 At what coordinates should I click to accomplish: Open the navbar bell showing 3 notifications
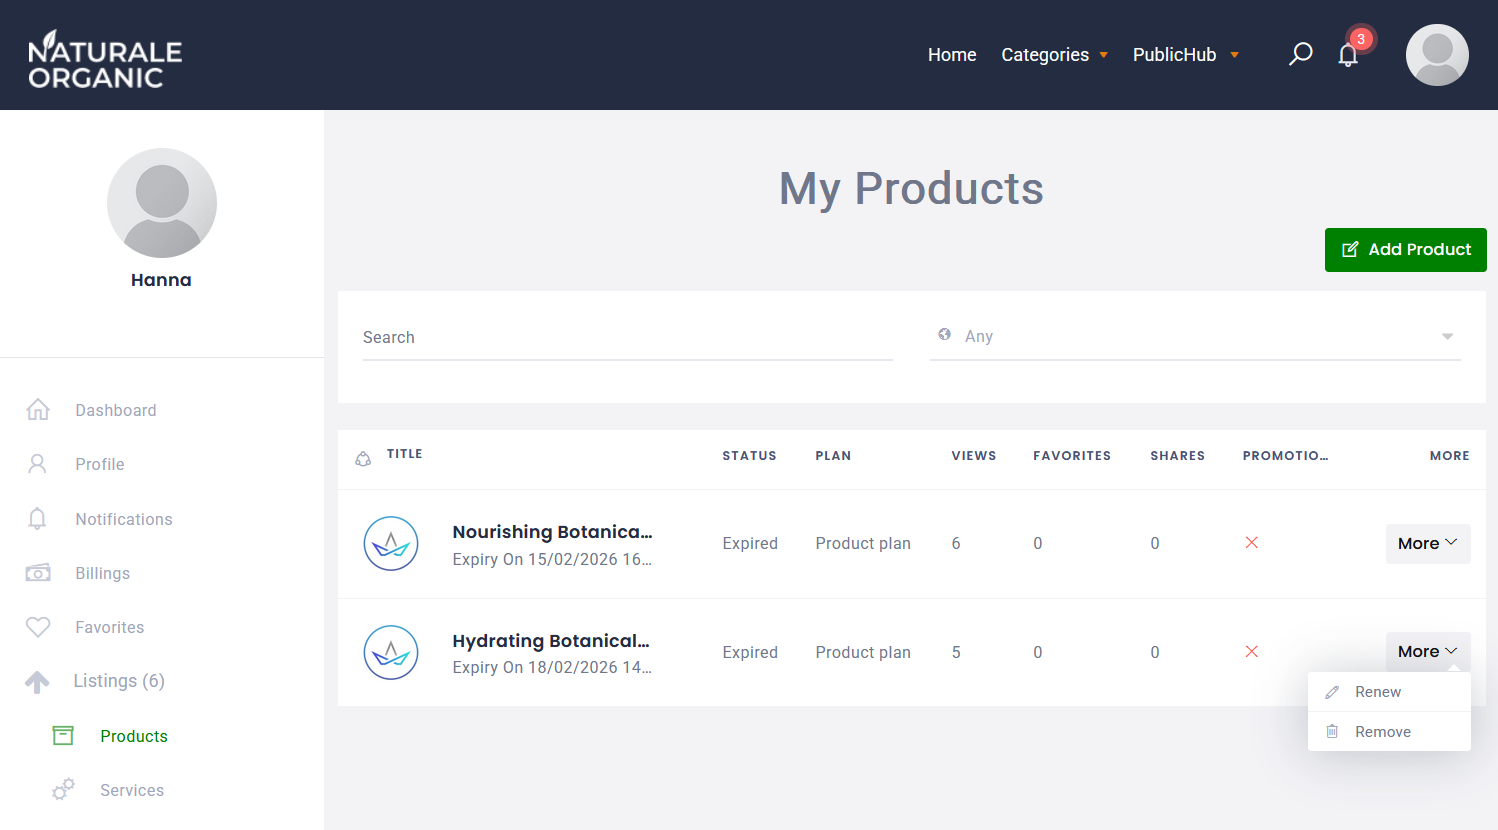tap(1348, 55)
